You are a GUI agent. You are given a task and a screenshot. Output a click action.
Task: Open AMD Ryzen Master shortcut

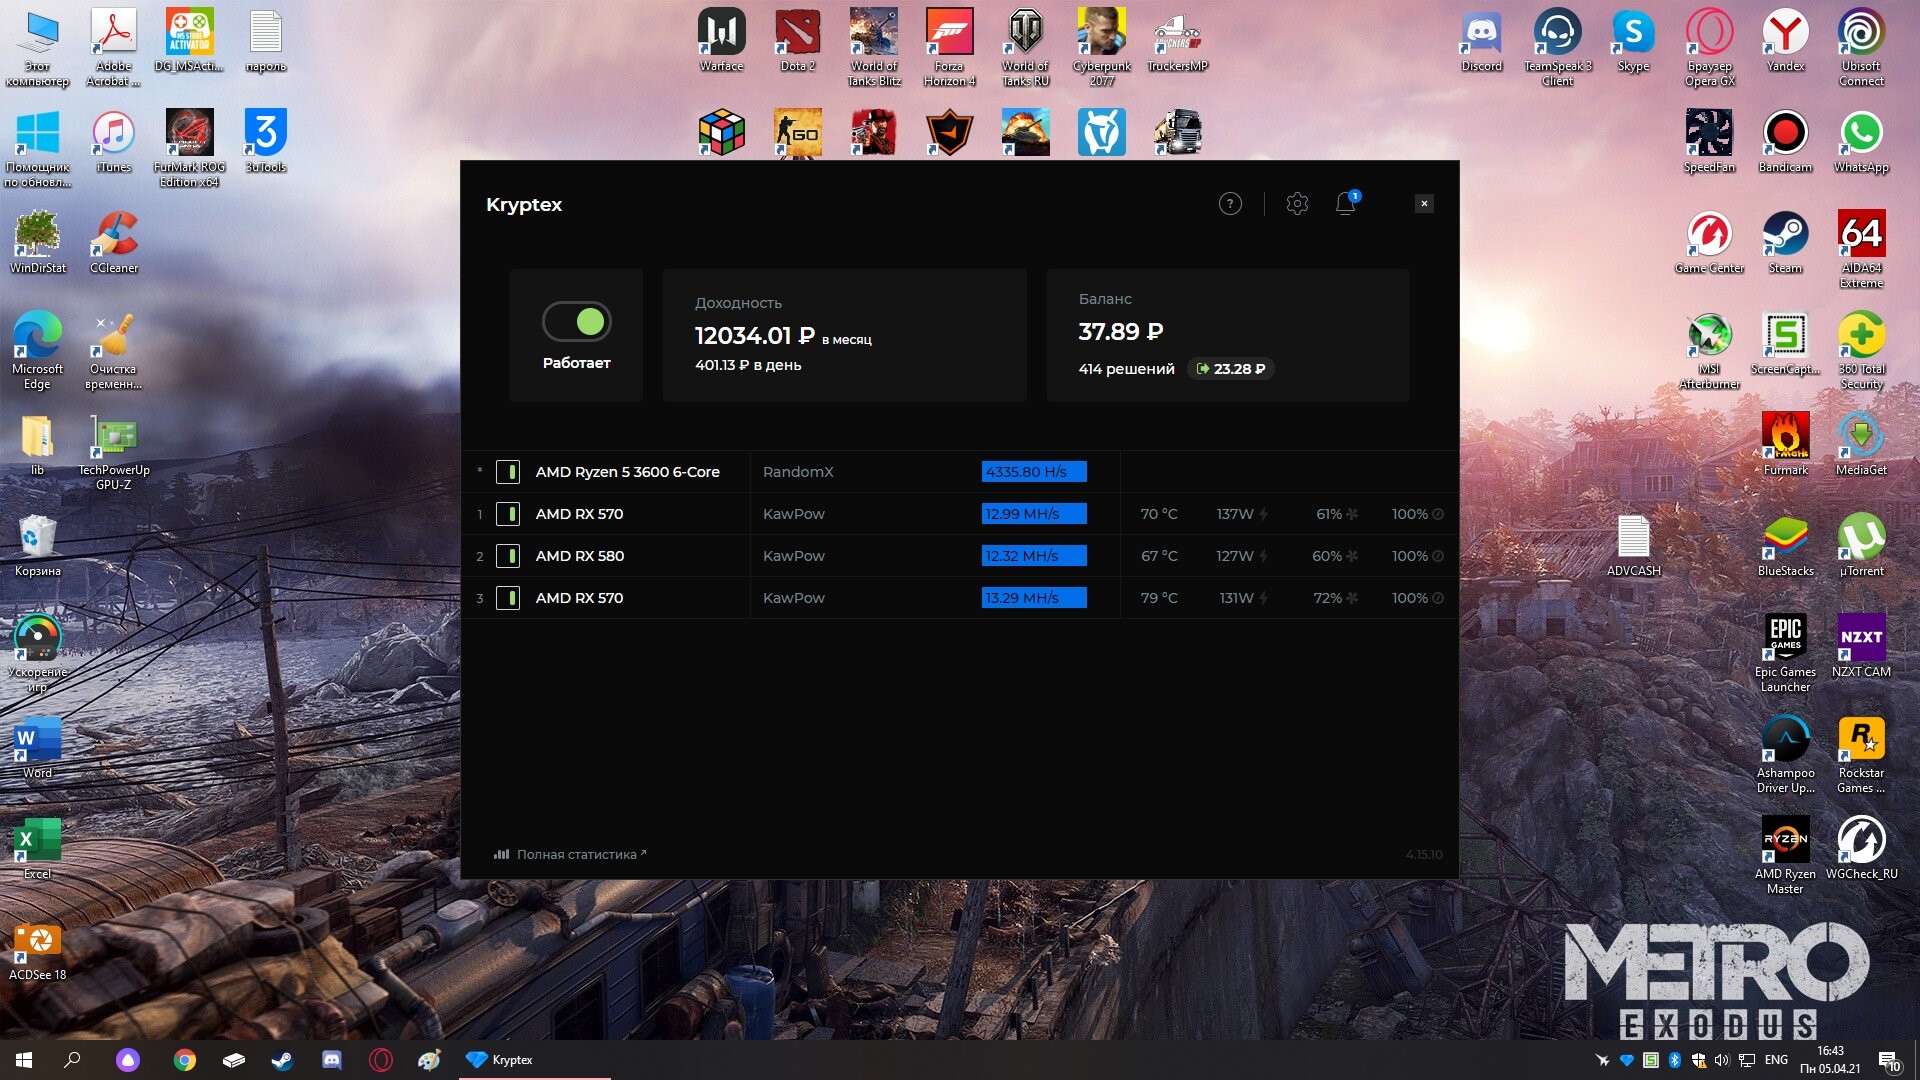click(x=1785, y=855)
